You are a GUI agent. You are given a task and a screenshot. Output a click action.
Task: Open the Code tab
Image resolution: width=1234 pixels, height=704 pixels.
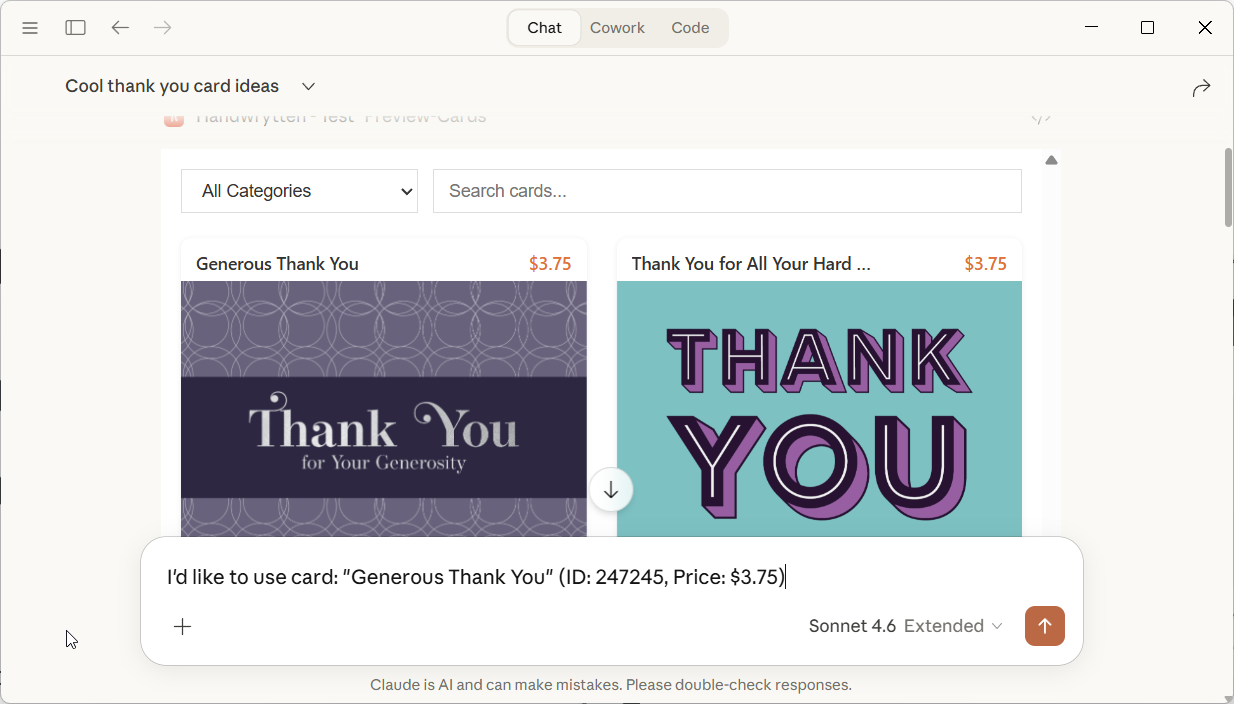coord(690,28)
